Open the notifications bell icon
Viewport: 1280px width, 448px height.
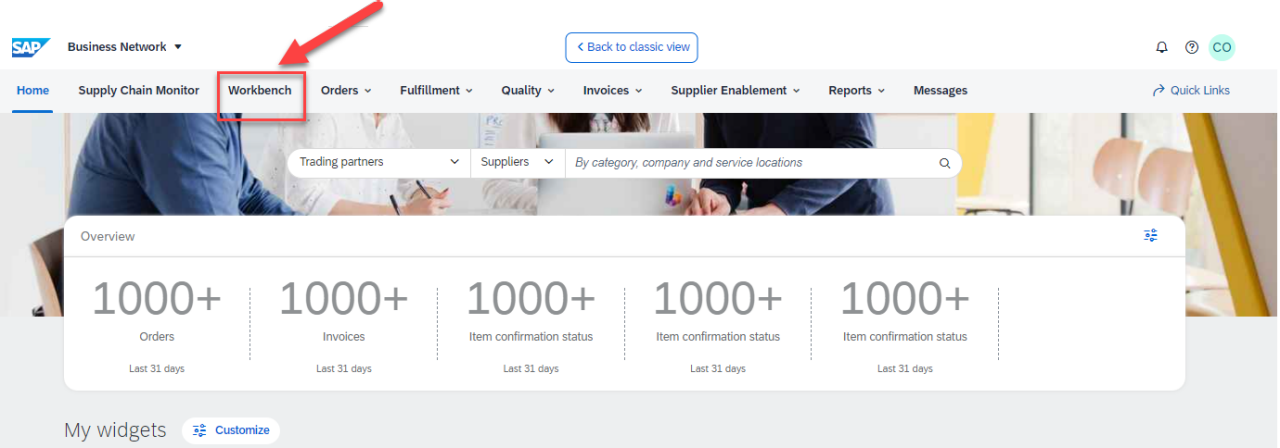point(1161,47)
